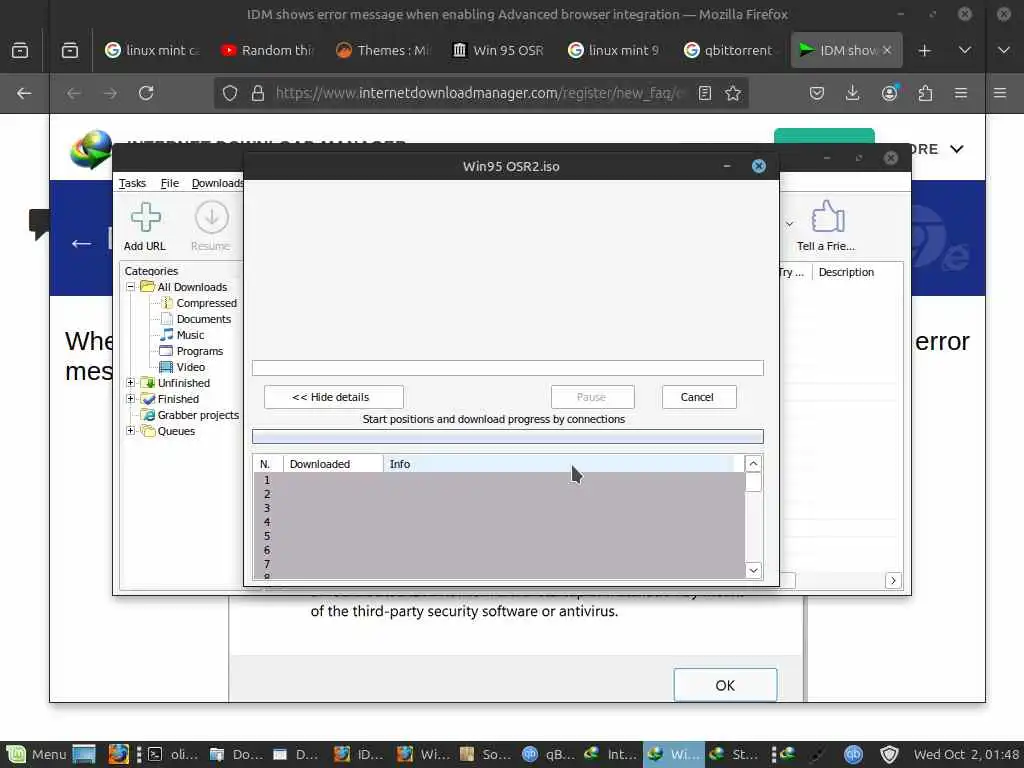Screen dimensions: 1024x768
Task: Switch to the Random thi... YouTube tab
Action: pos(268,50)
